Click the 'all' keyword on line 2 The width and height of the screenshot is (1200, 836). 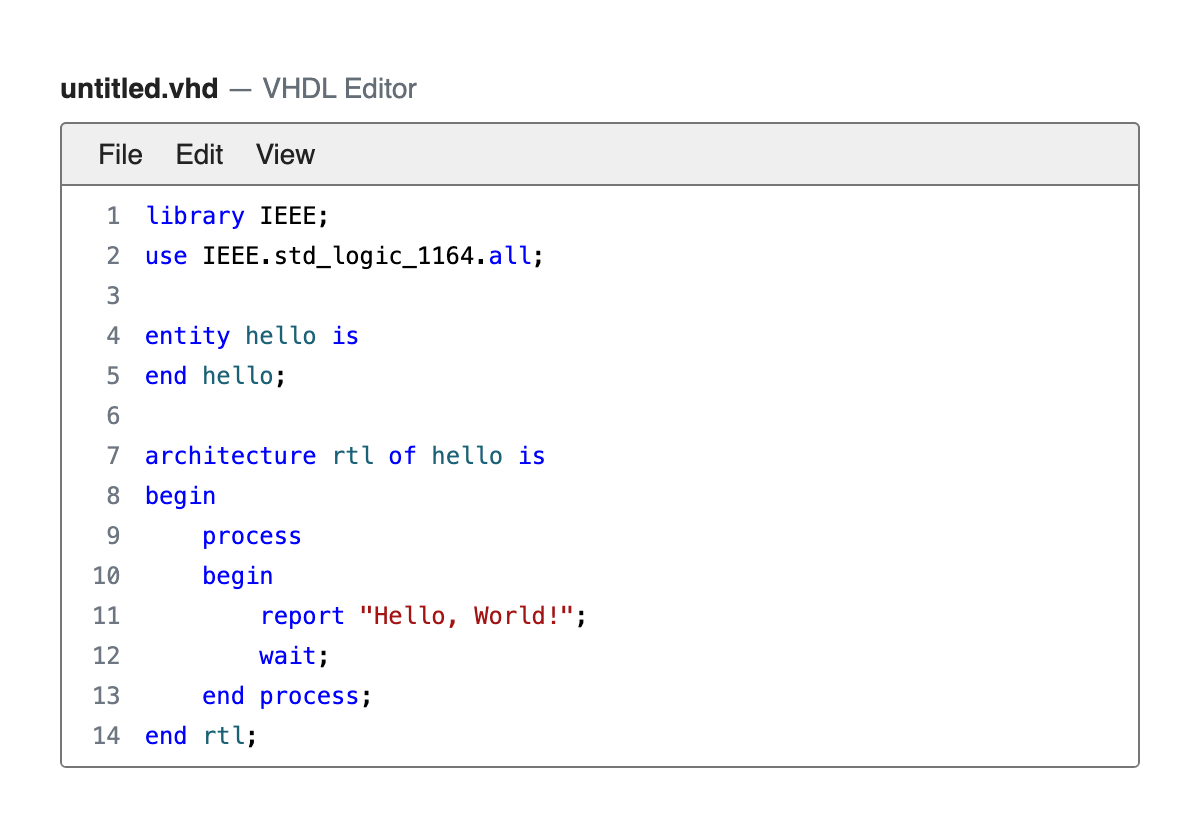point(510,256)
